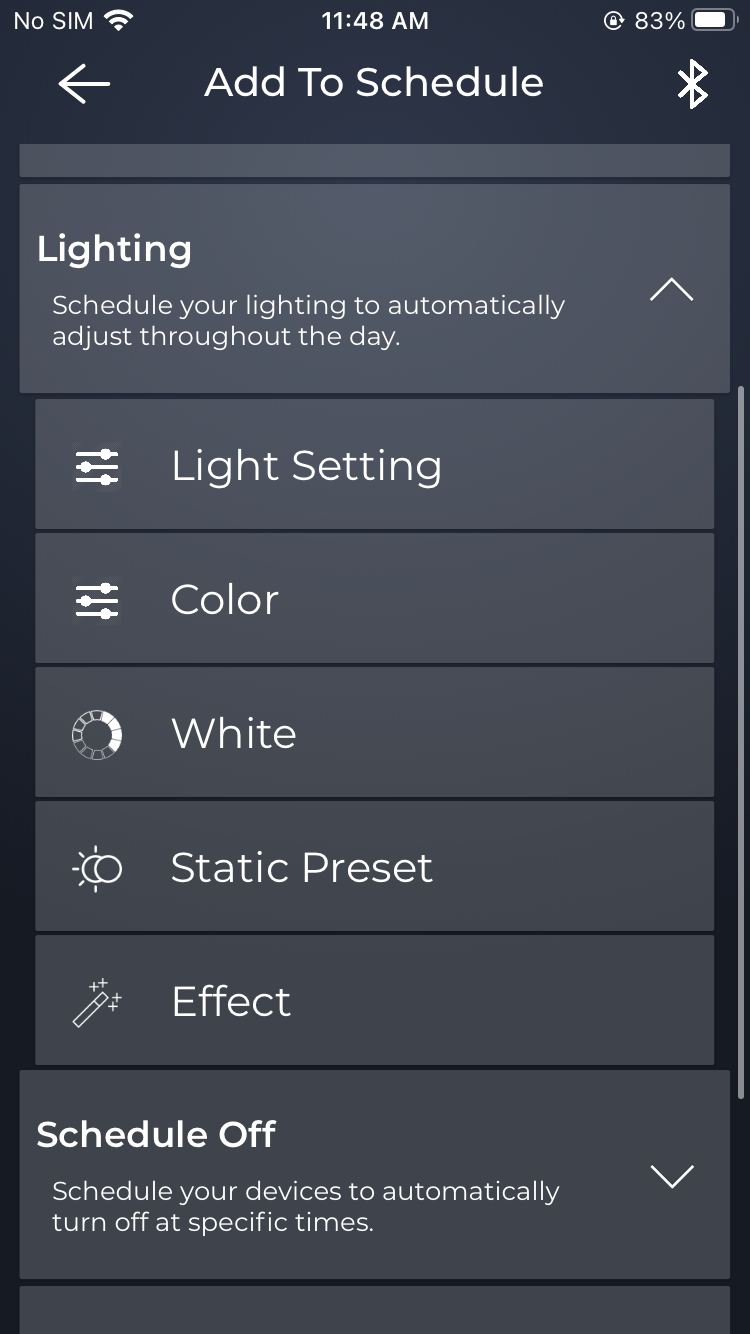Tap the sliders icon beside Color
750x1334 pixels.
pyautogui.click(x=97, y=601)
